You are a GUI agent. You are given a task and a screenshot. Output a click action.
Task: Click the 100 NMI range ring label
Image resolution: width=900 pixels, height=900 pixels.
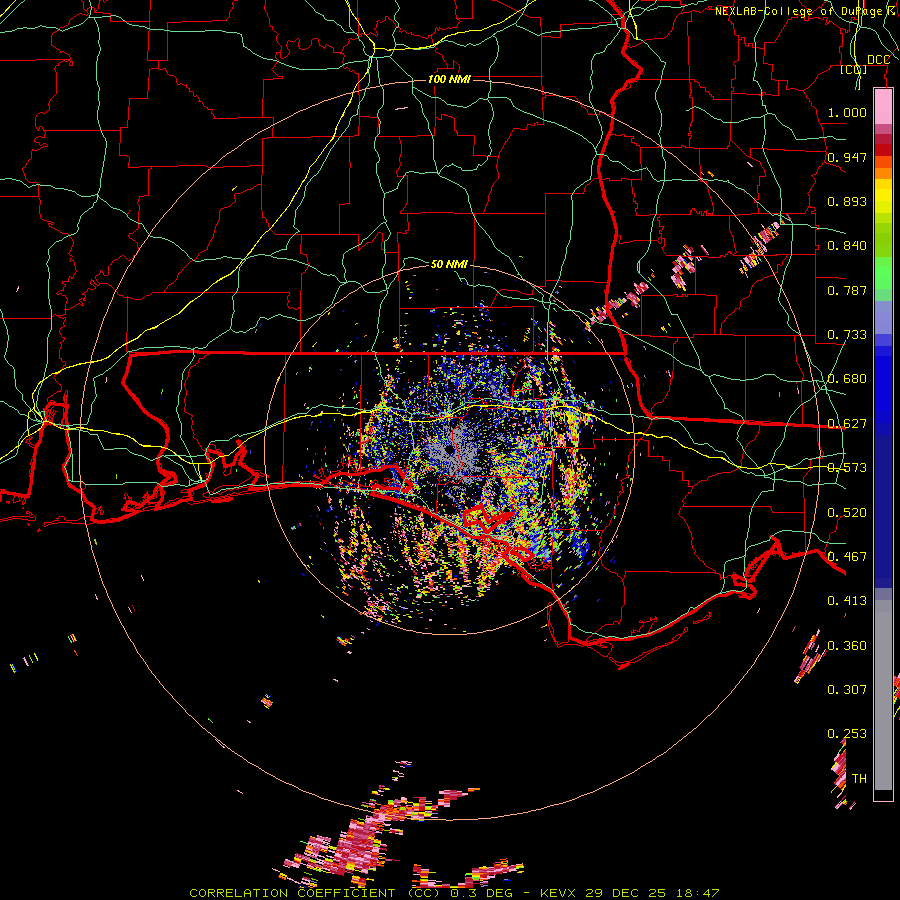point(449,79)
